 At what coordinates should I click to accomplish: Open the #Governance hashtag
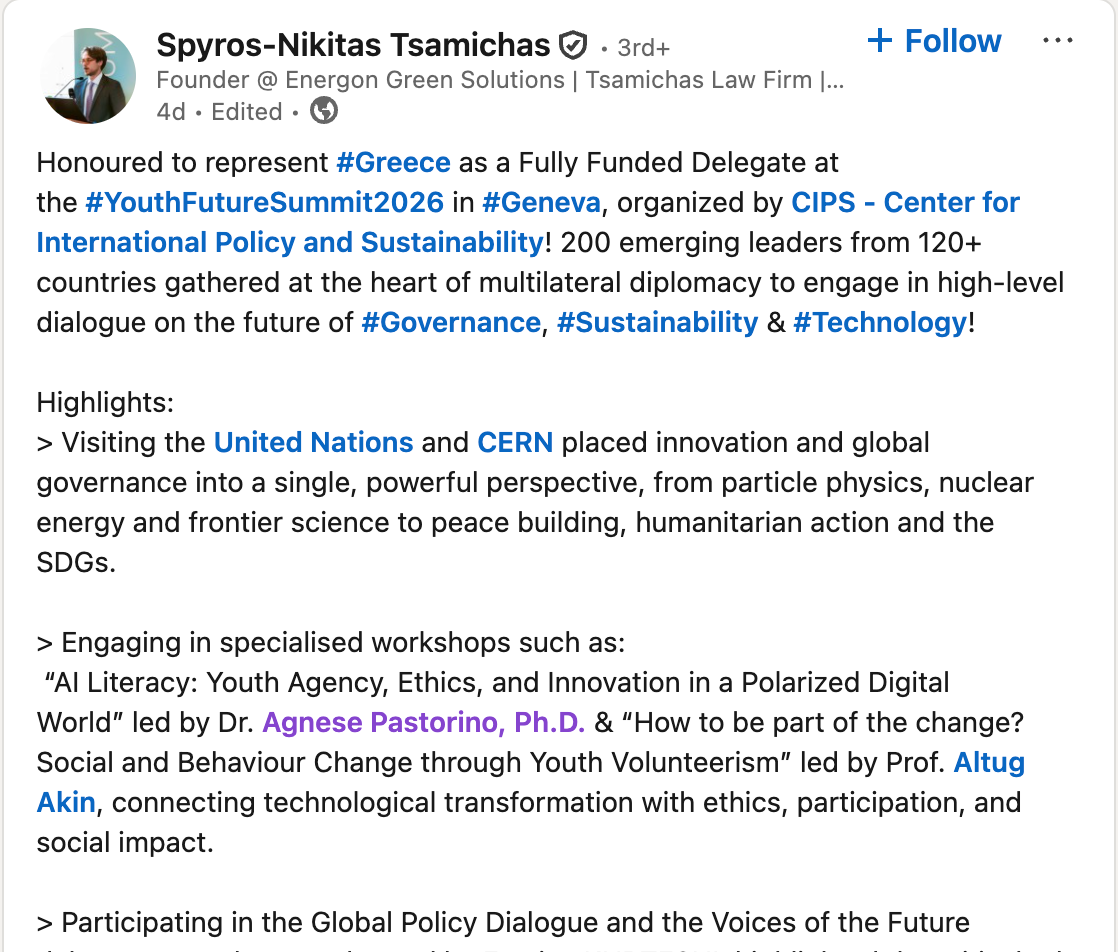click(450, 322)
